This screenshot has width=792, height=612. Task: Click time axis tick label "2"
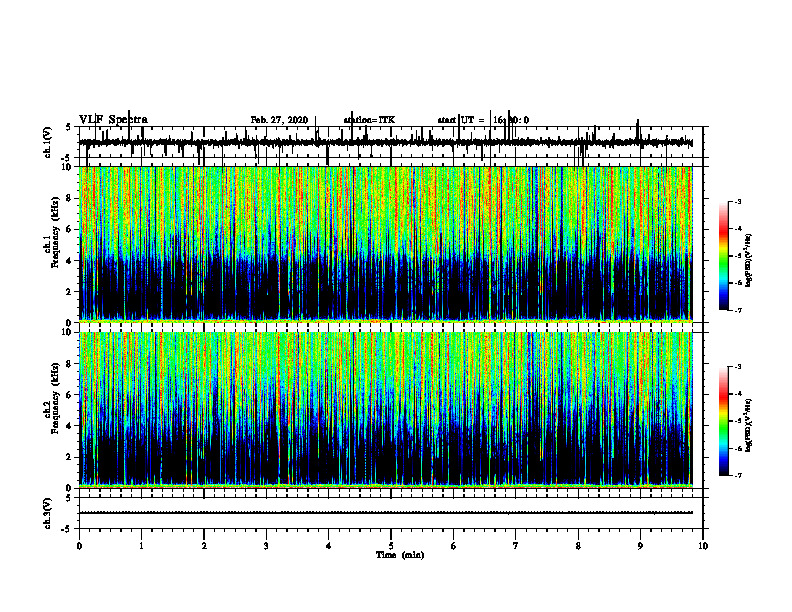click(204, 546)
